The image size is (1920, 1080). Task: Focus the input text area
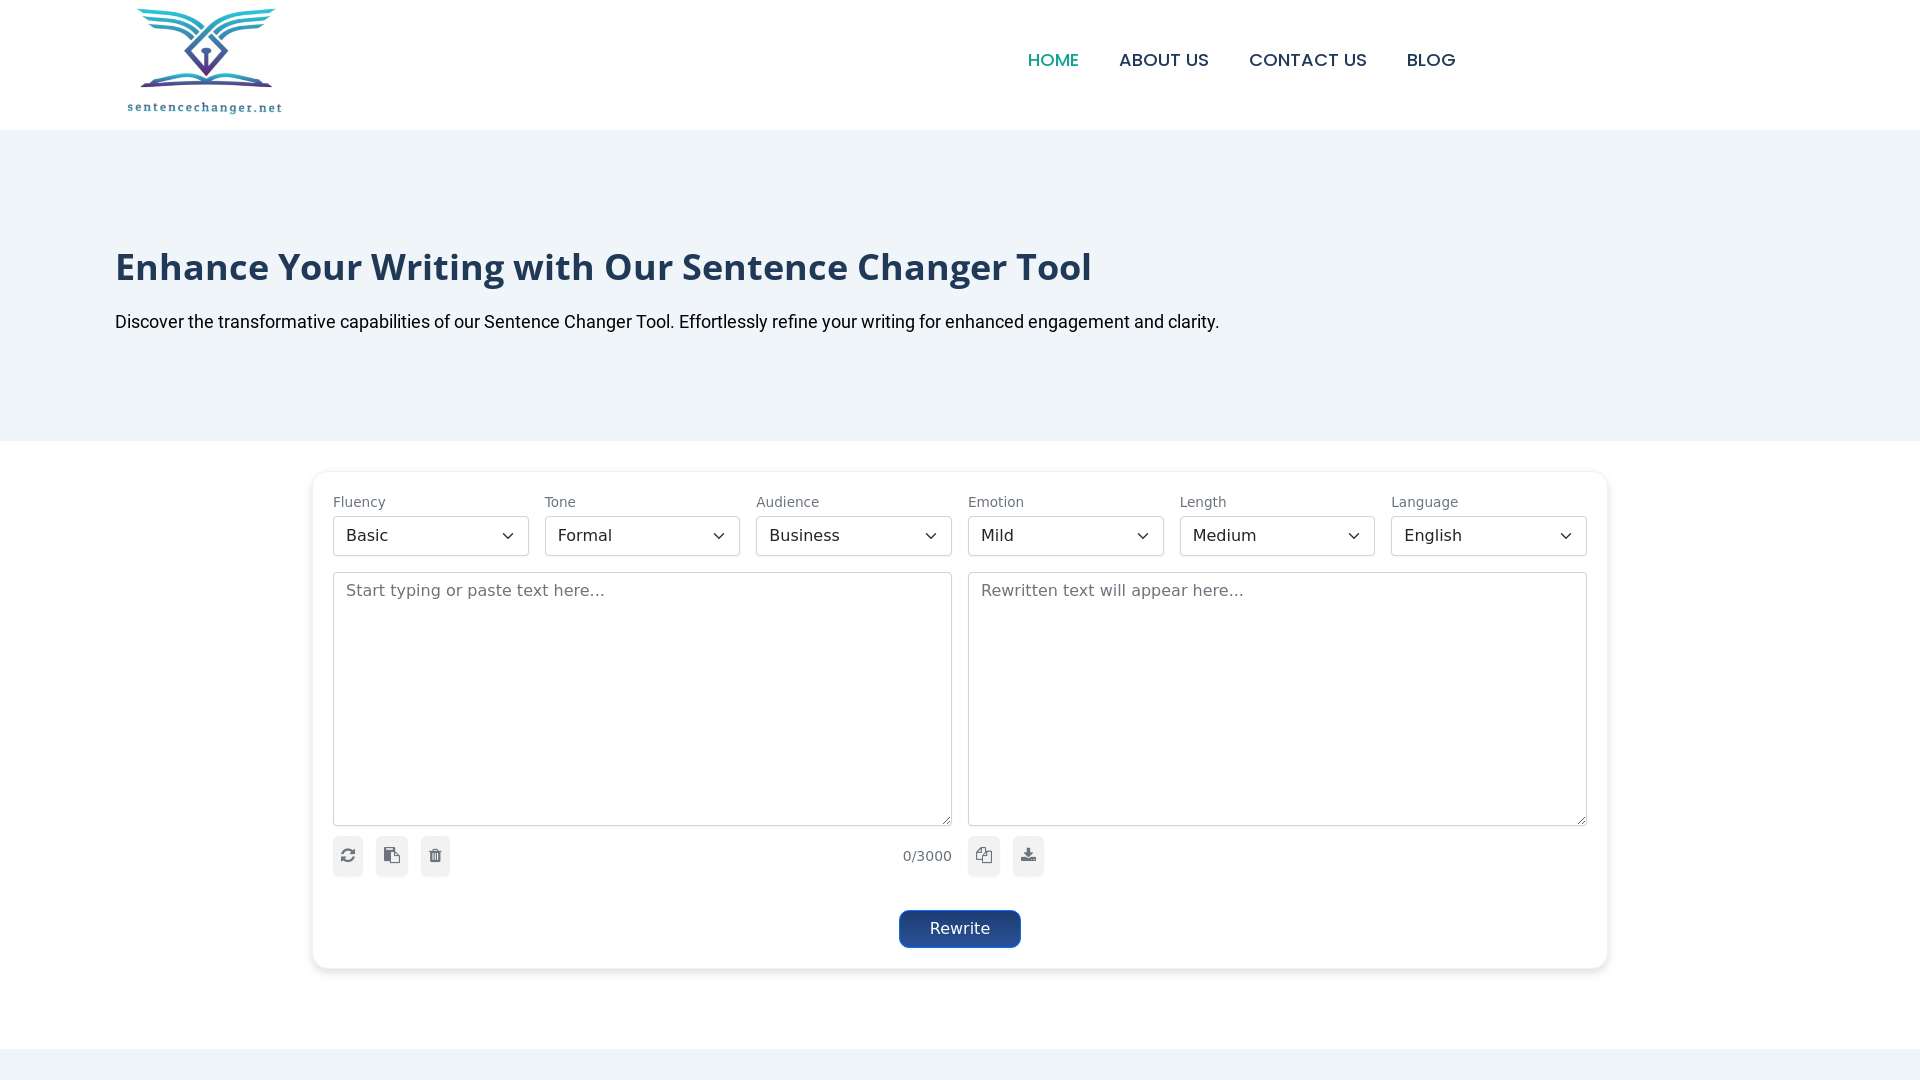coord(642,699)
